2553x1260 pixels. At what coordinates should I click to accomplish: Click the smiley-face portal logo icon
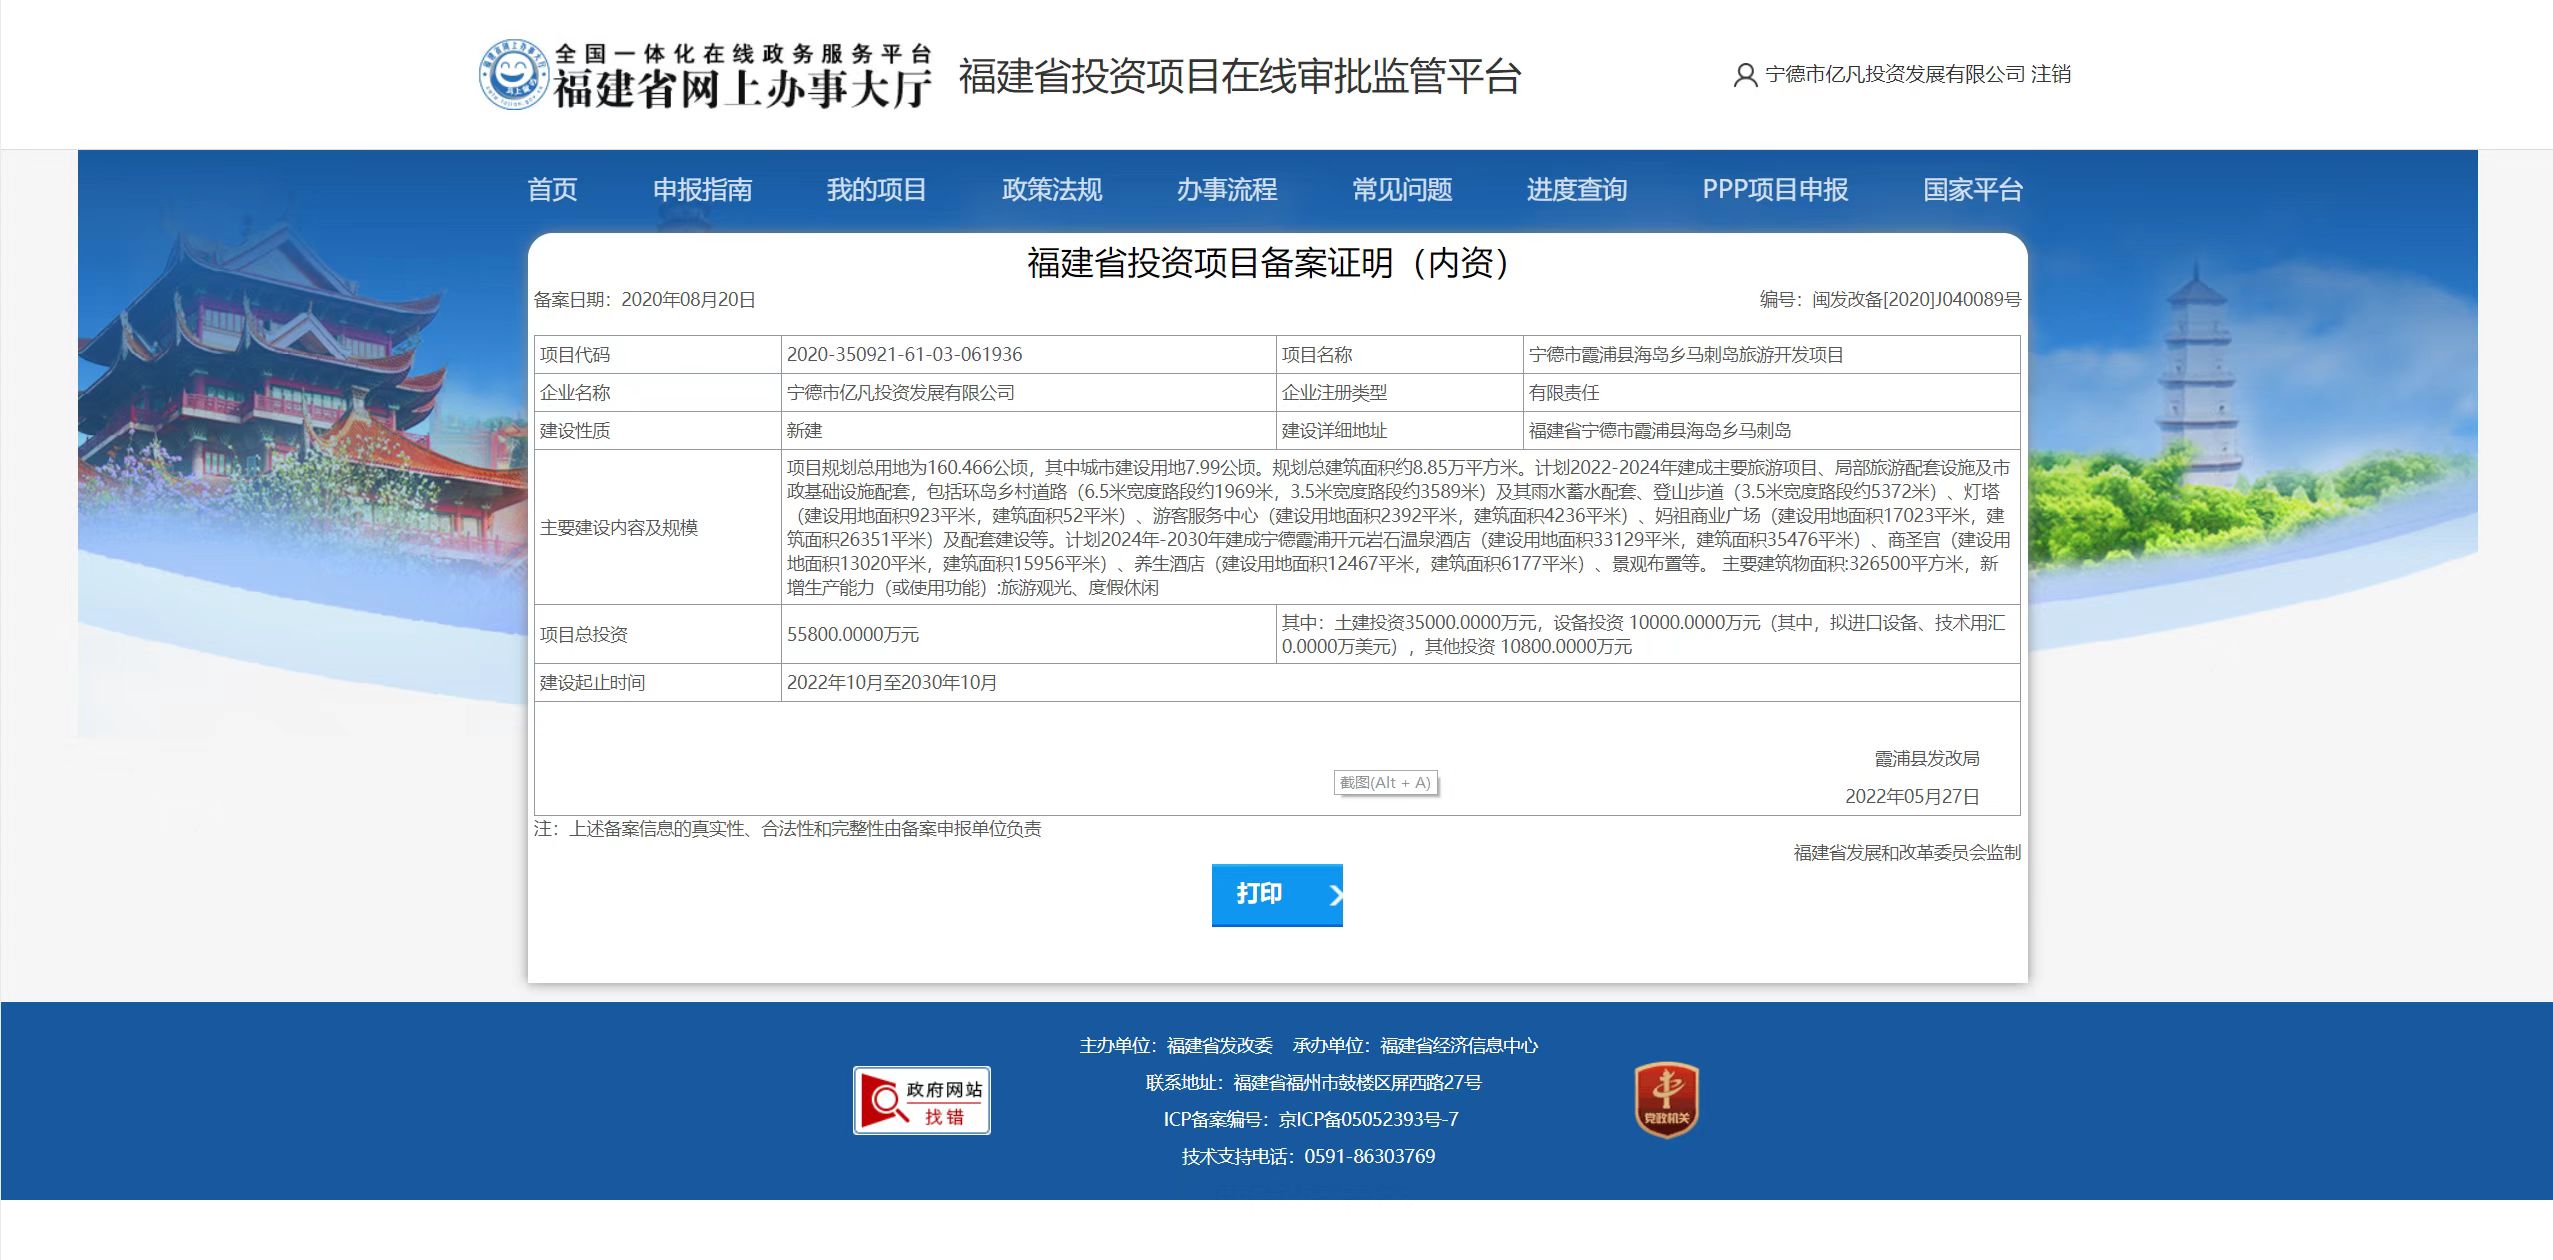coord(514,75)
